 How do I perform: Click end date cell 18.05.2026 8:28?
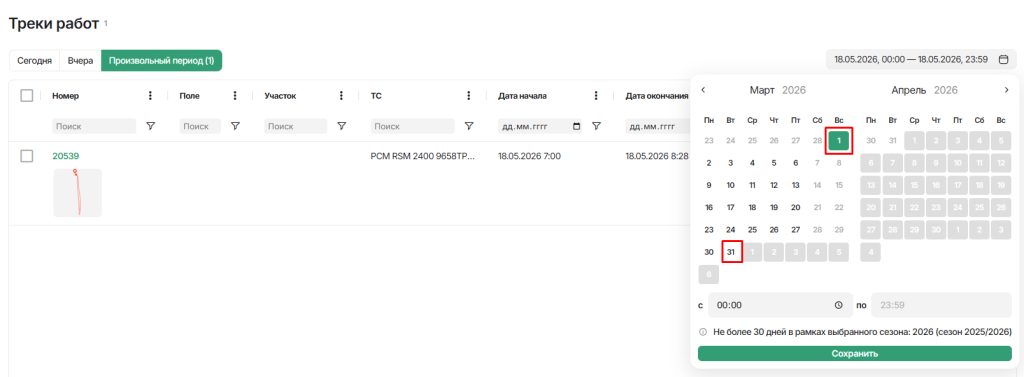656,156
